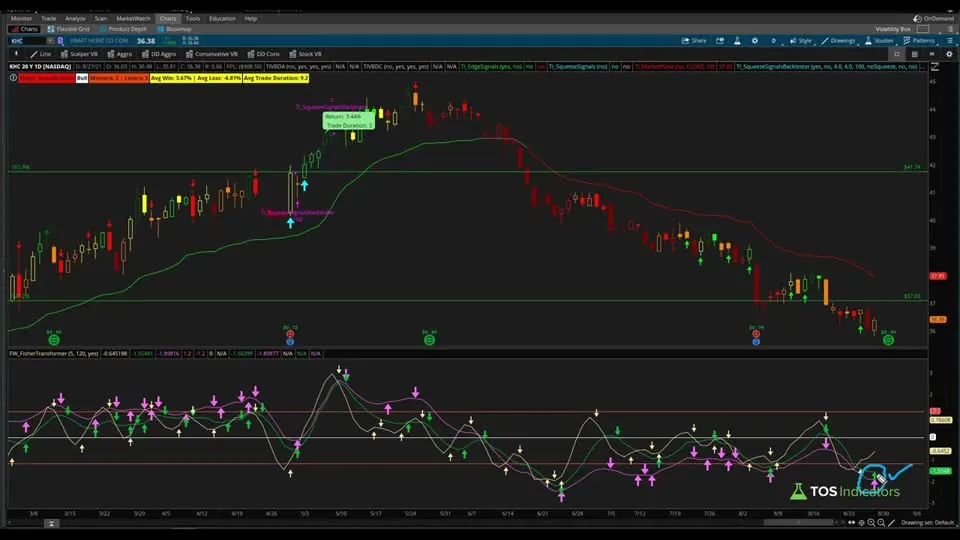Open the grid settings gear icon
The width and height of the screenshot is (960, 540).
pyautogui.click(x=950, y=54)
